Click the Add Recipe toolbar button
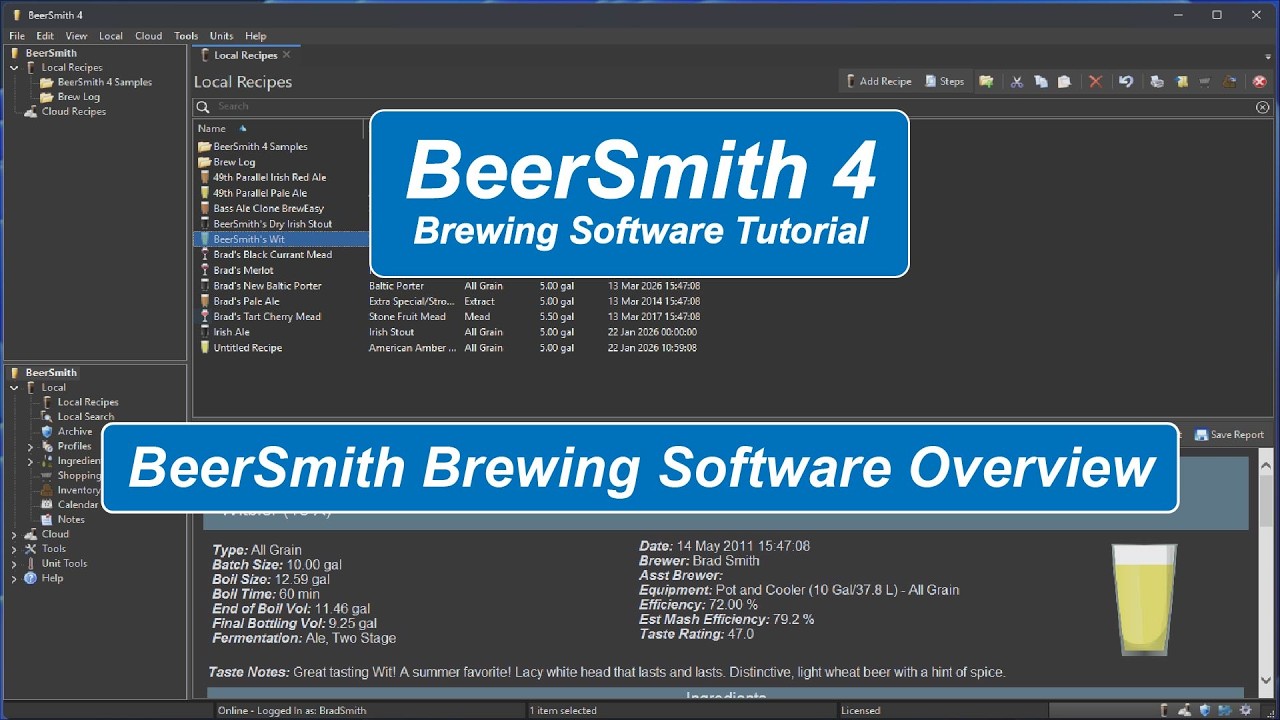Screen dimensions: 1280x720 pyautogui.click(x=879, y=81)
